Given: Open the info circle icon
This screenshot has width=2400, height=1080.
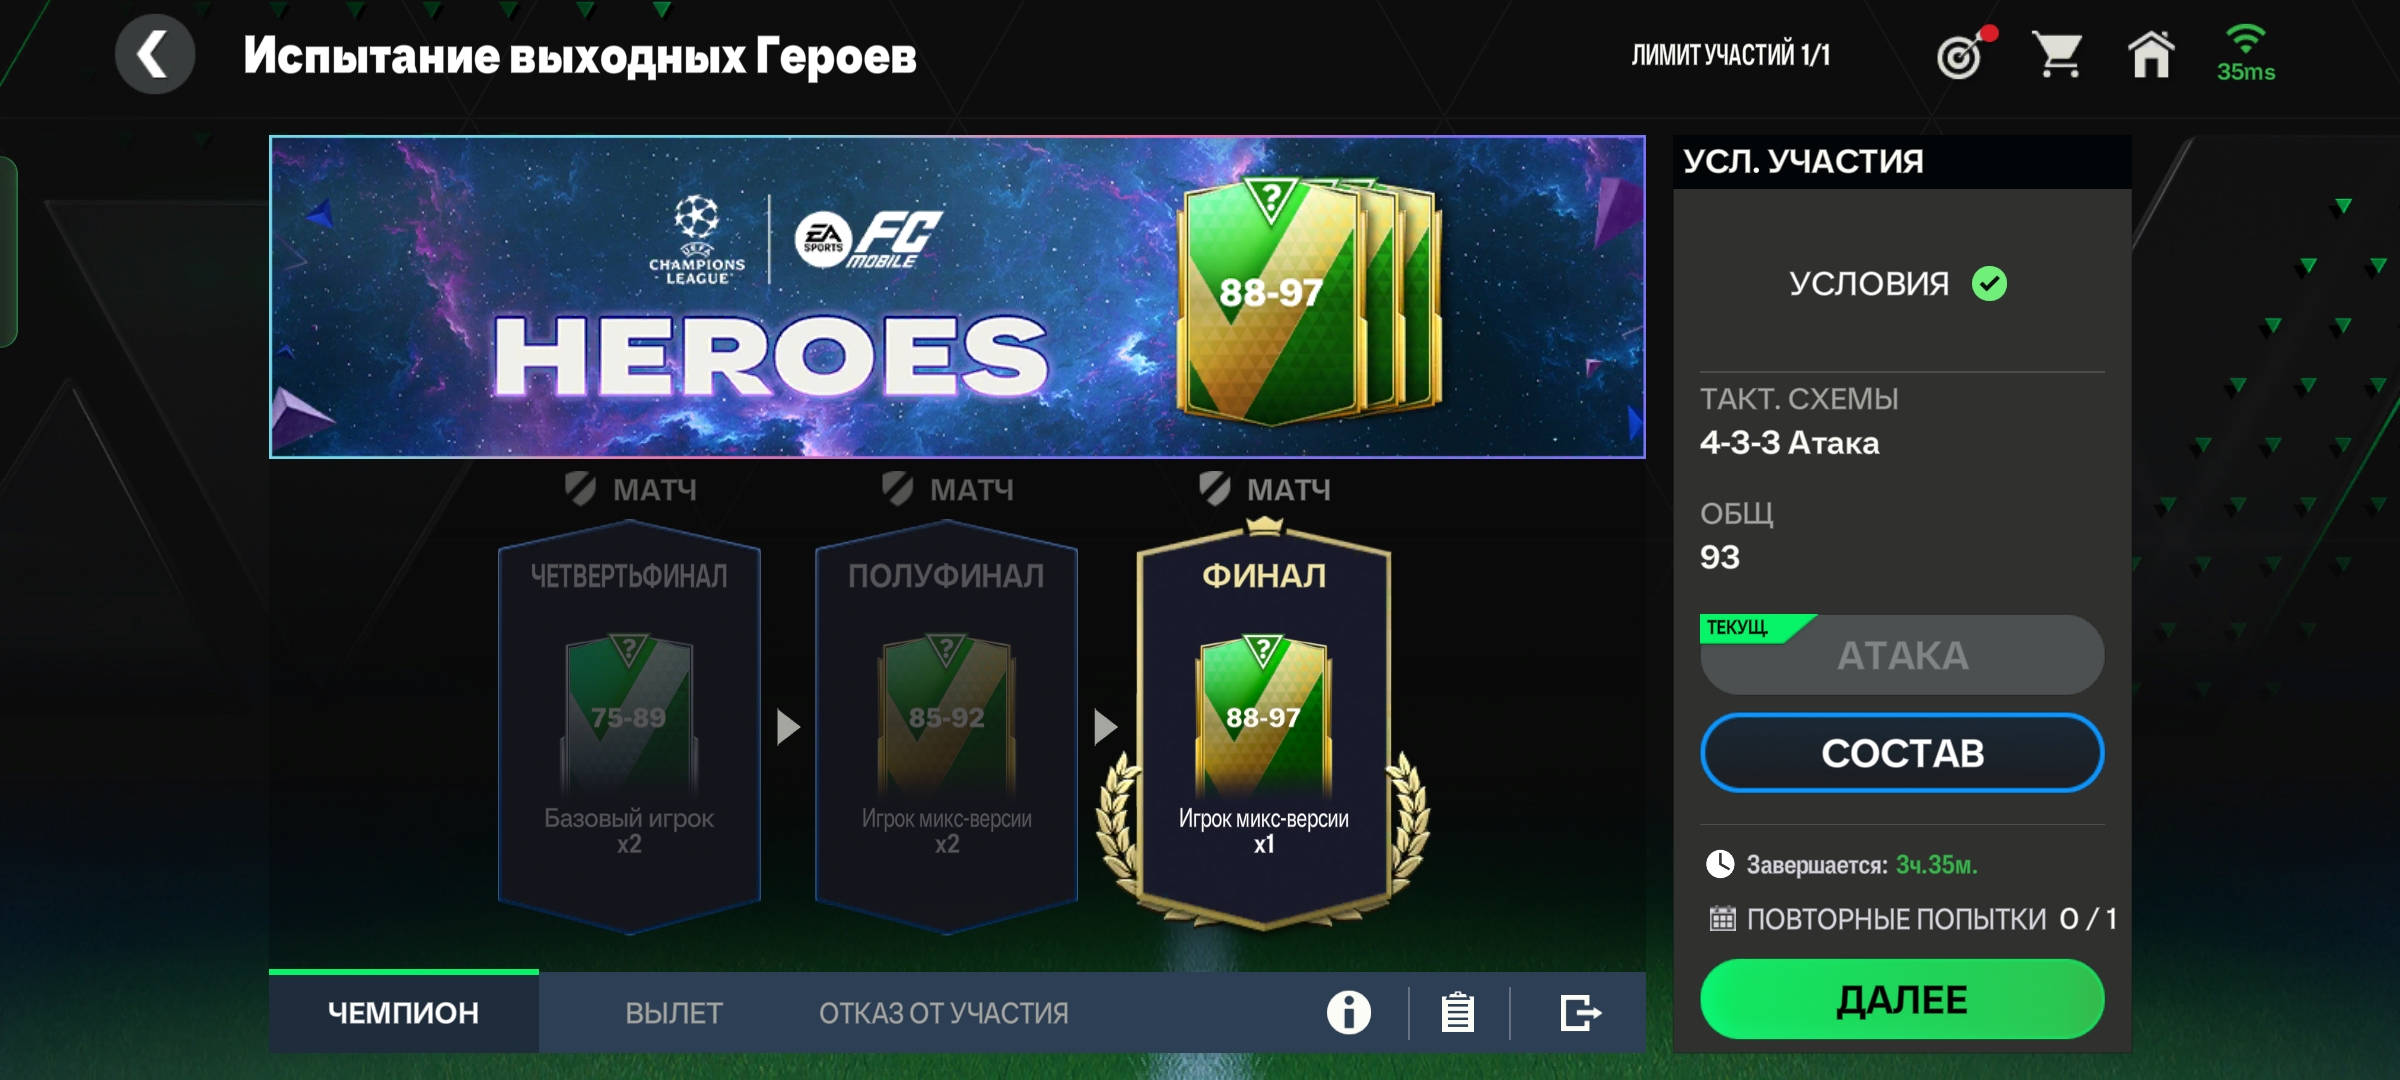Looking at the screenshot, I should 1348,1012.
